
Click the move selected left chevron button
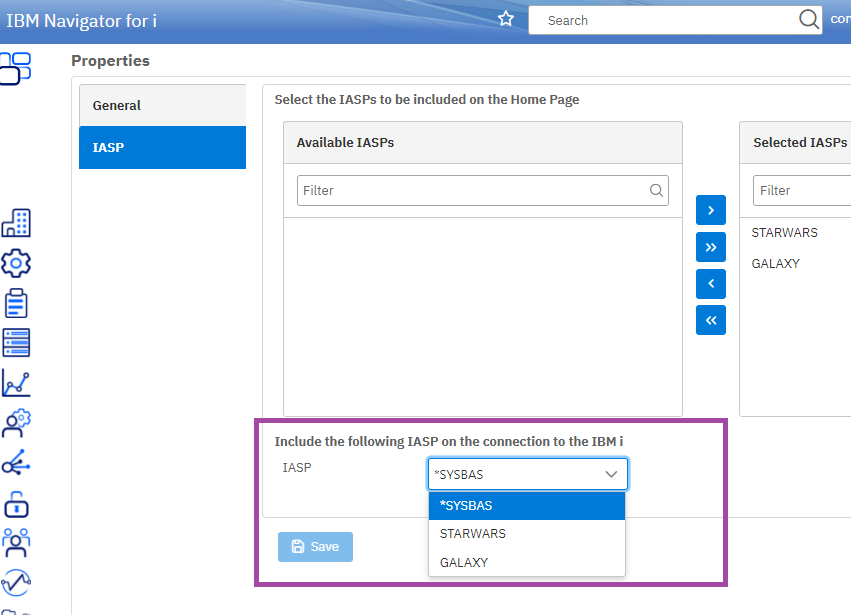tap(710, 284)
